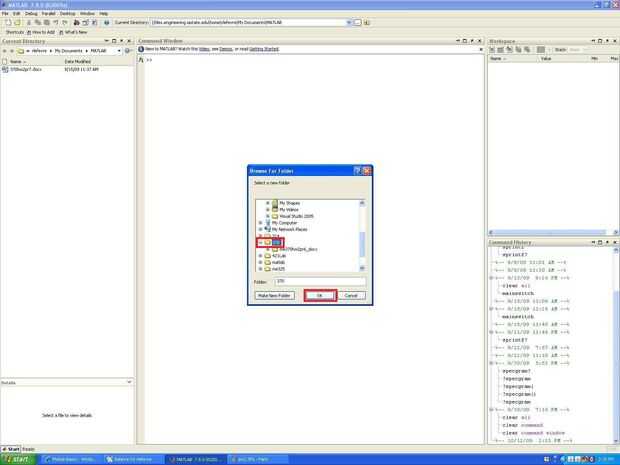This screenshot has height=465, width=620.
Task: Click the Simulink icon in the toolbar
Action: click(76, 23)
